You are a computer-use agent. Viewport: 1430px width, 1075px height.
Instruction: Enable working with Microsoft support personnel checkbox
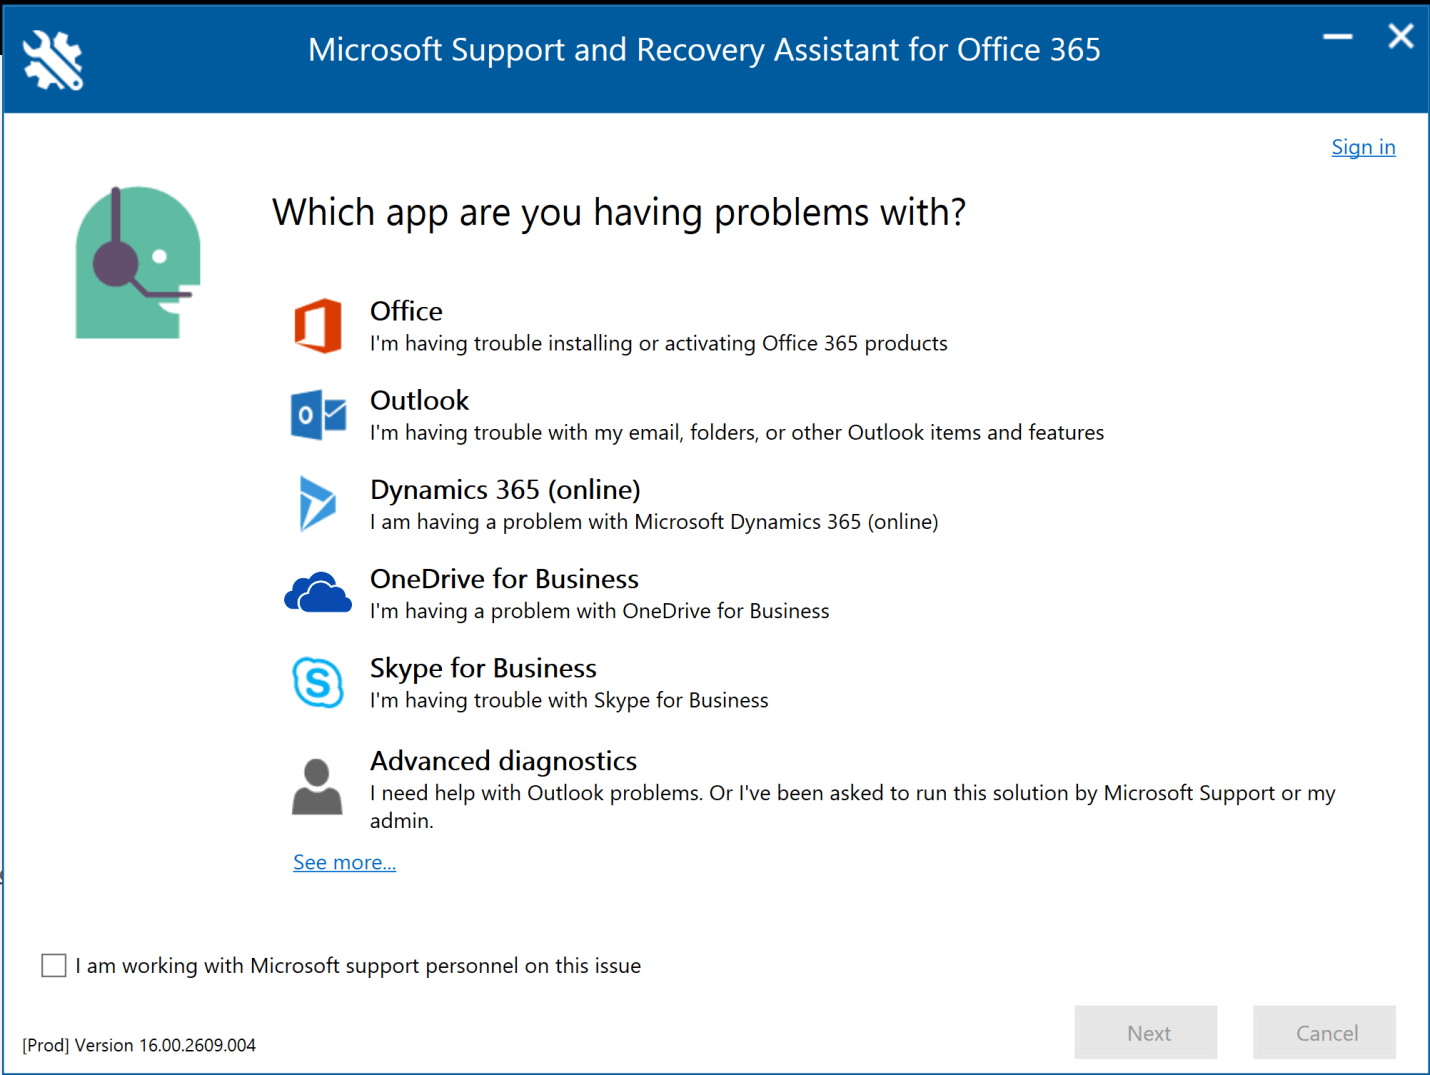[x=53, y=965]
